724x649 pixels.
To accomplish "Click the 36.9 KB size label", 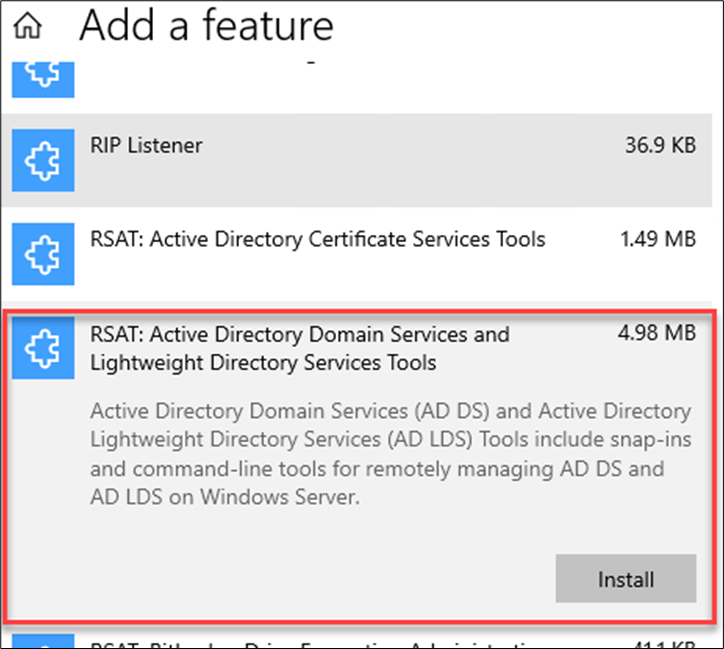I will pyautogui.click(x=660, y=145).
